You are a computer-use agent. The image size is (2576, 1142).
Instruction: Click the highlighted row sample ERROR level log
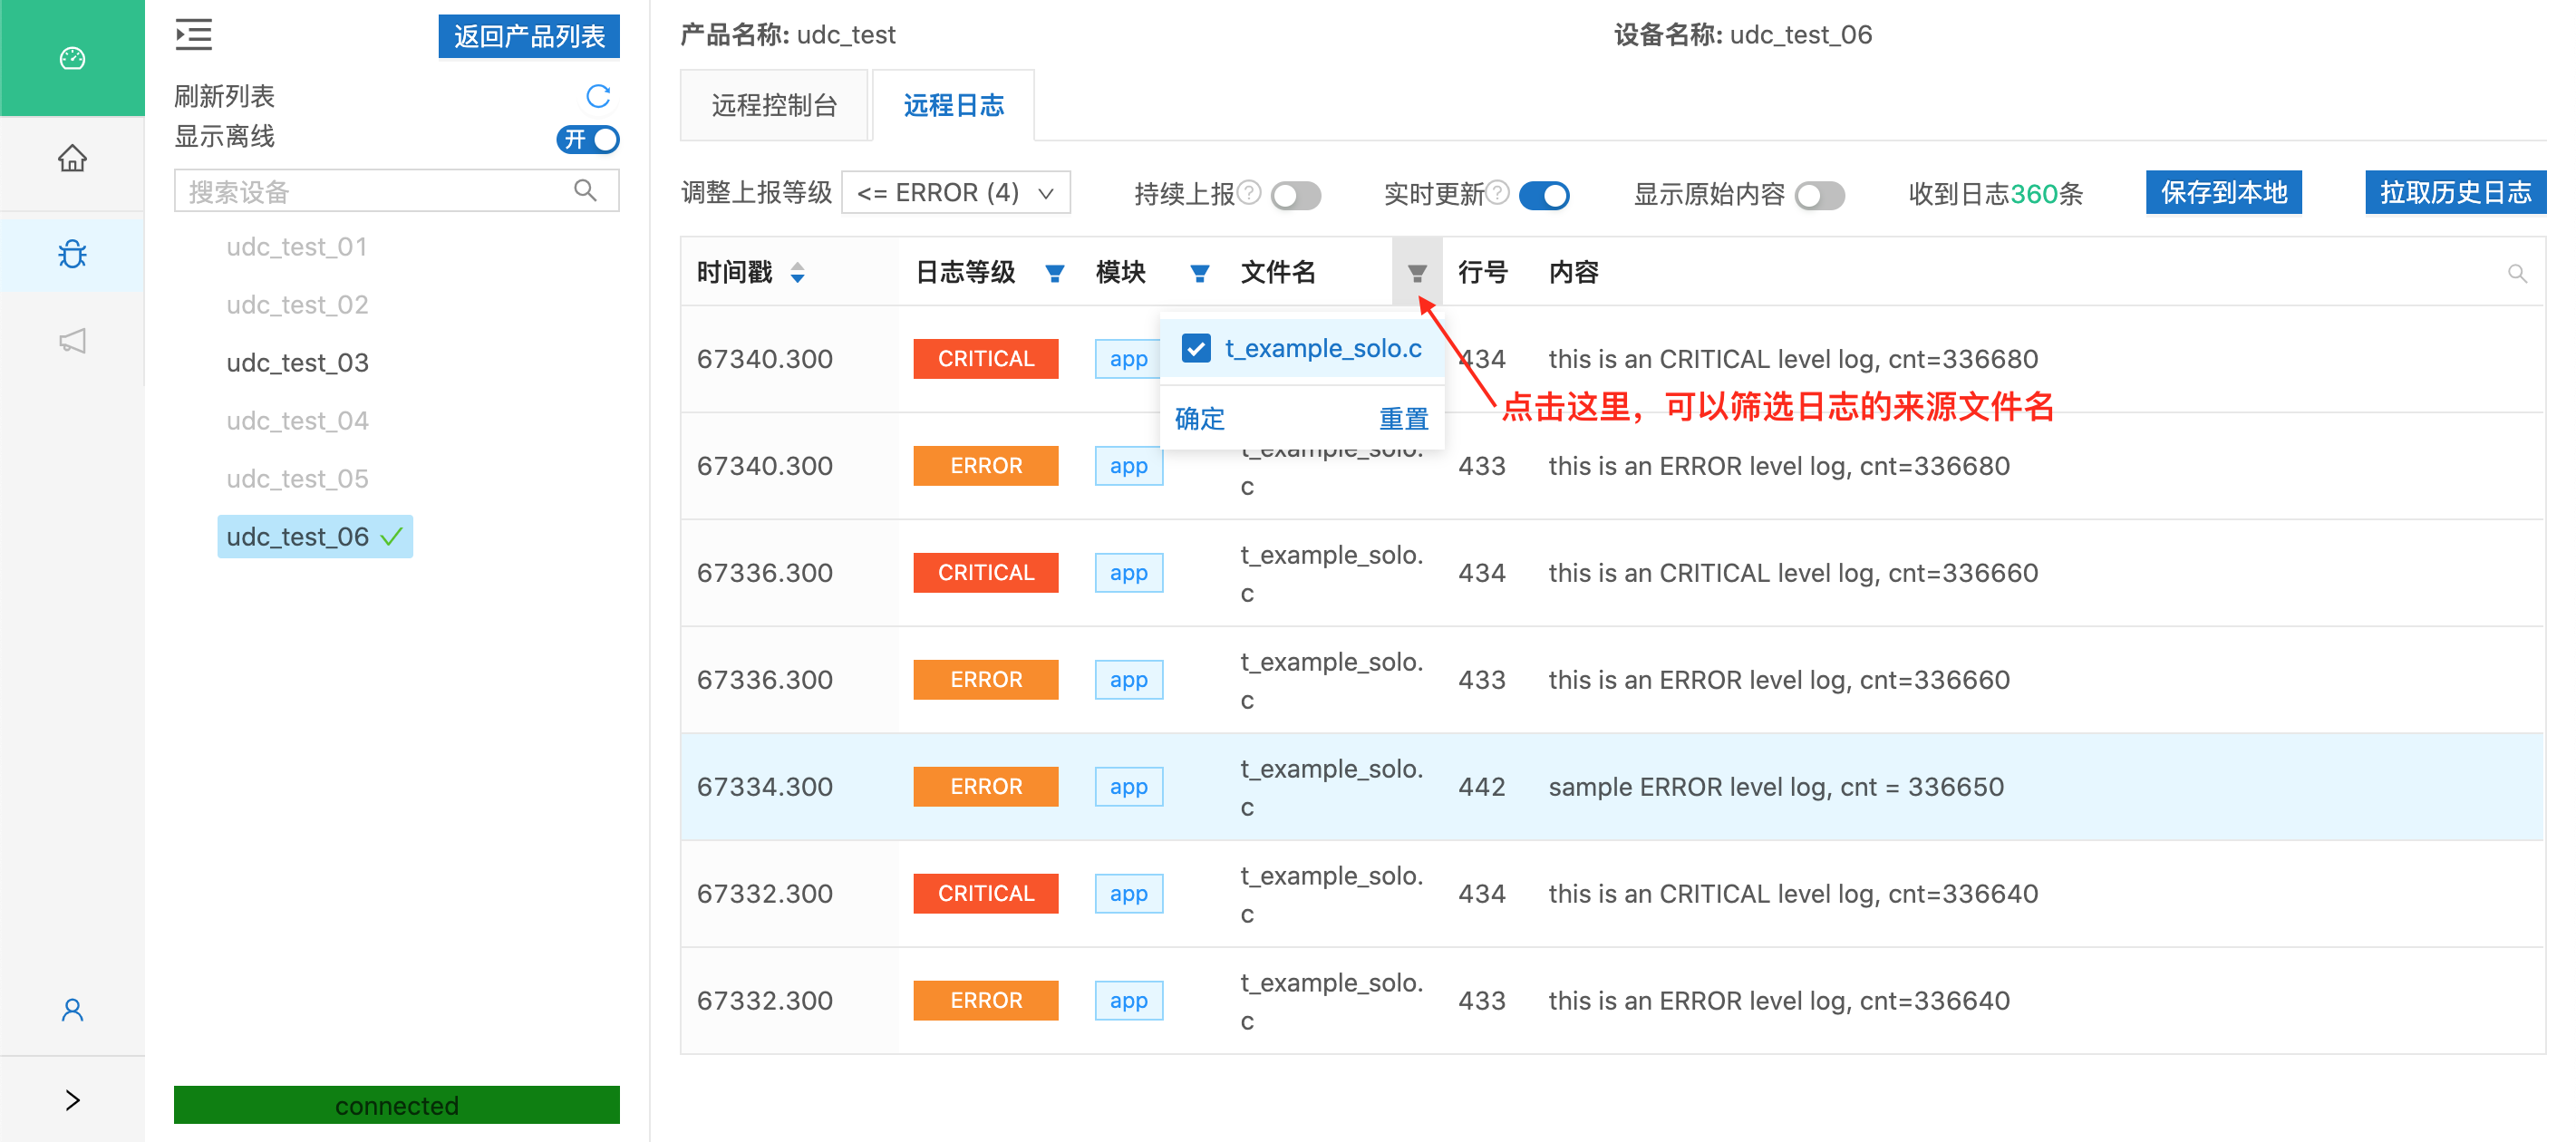pos(1613,787)
